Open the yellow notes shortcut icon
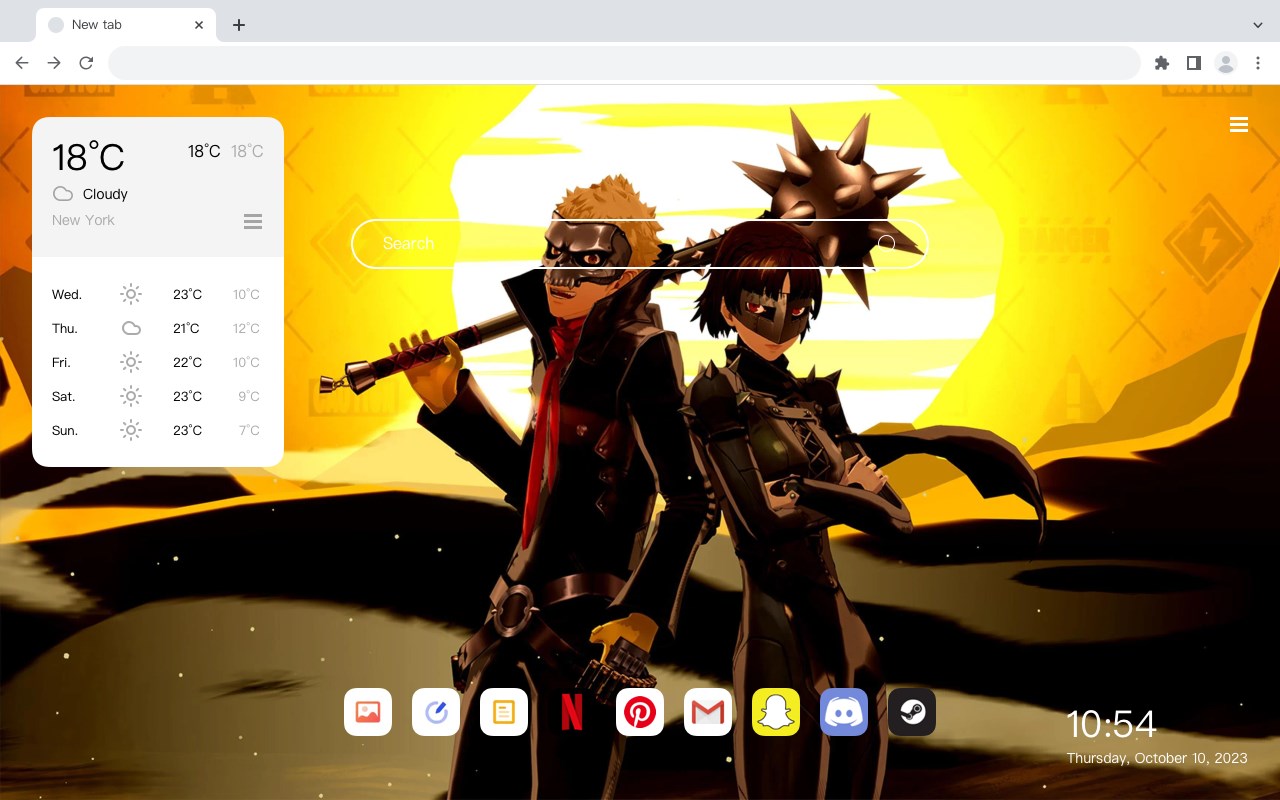The height and width of the screenshot is (800, 1280). [x=504, y=712]
